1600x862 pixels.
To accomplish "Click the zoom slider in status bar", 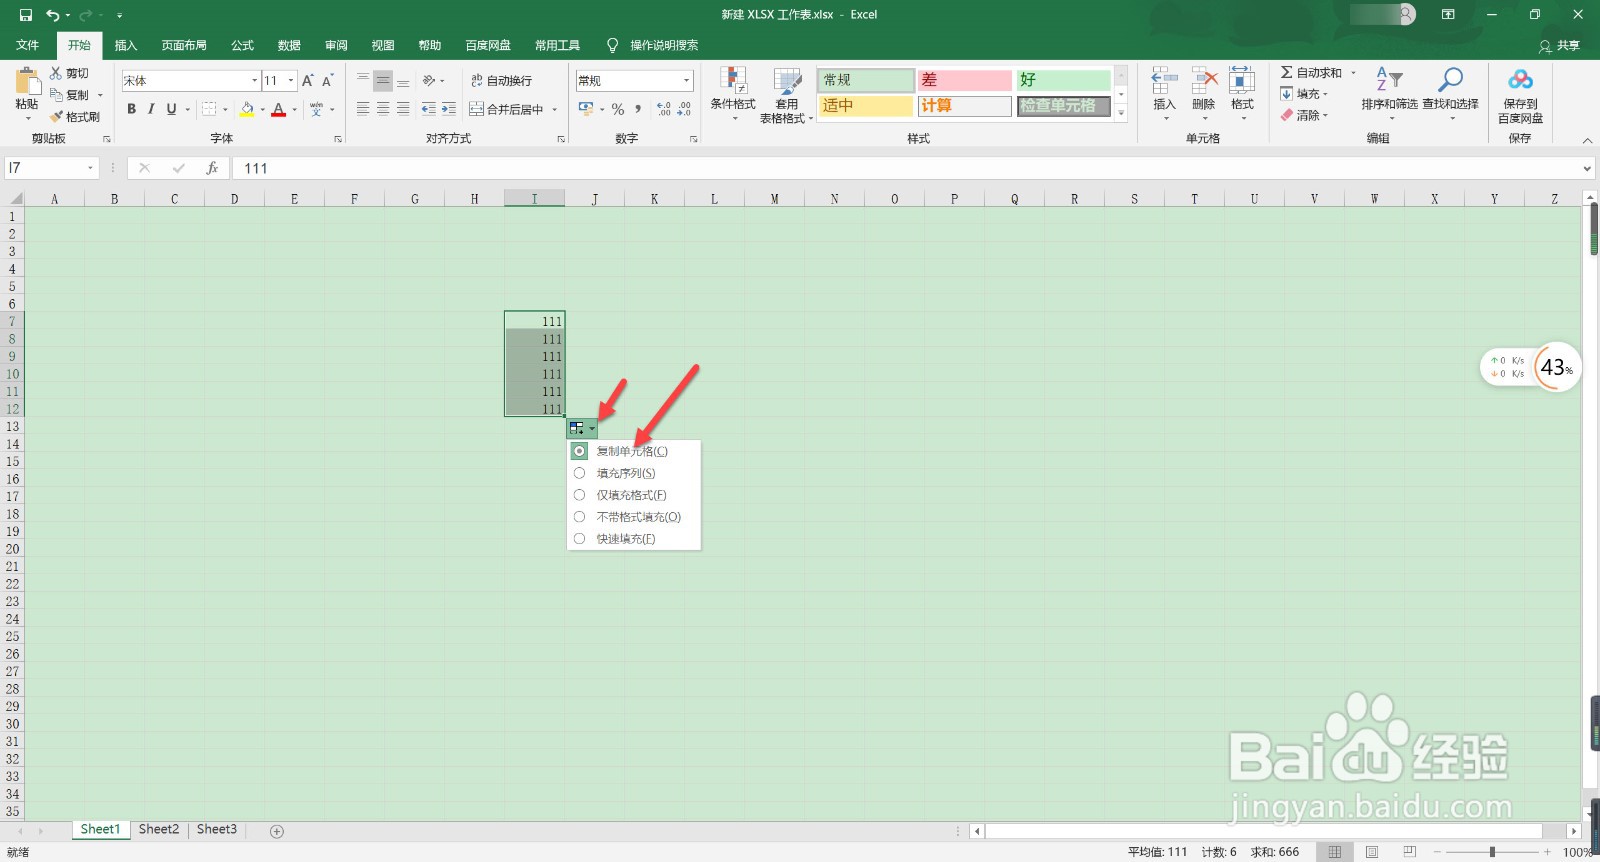I will (x=1492, y=852).
